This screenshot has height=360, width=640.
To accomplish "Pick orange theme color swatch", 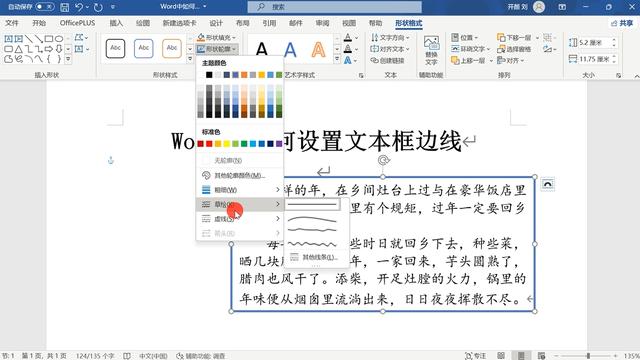I will click(x=244, y=75).
